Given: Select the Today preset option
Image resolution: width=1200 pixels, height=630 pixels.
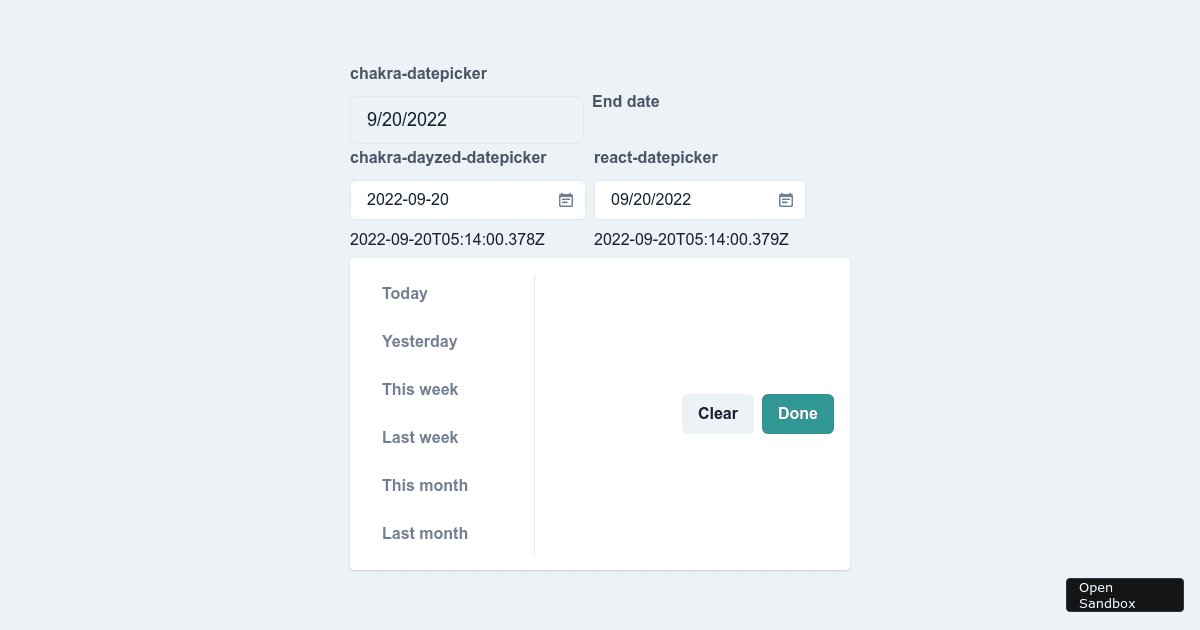Looking at the screenshot, I should [404, 293].
